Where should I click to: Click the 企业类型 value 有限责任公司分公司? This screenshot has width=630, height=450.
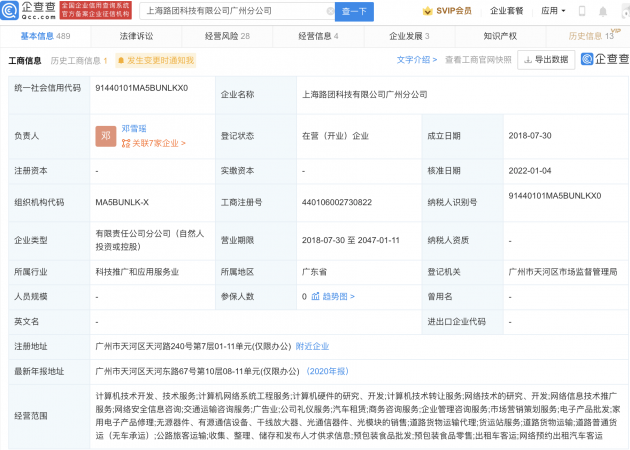pos(149,240)
